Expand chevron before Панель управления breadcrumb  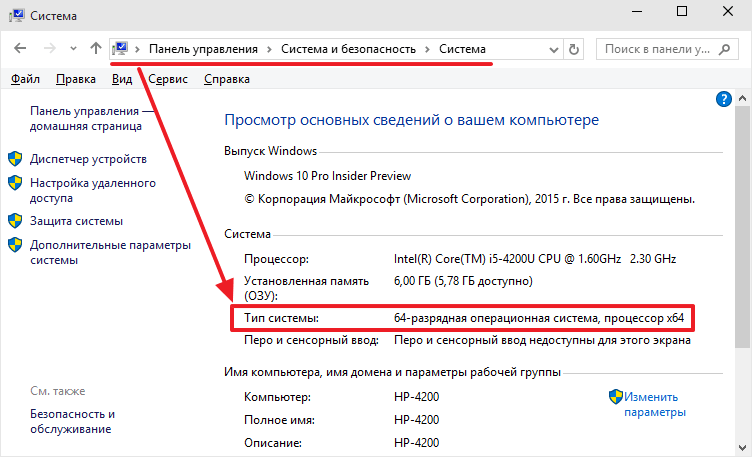click(137, 49)
